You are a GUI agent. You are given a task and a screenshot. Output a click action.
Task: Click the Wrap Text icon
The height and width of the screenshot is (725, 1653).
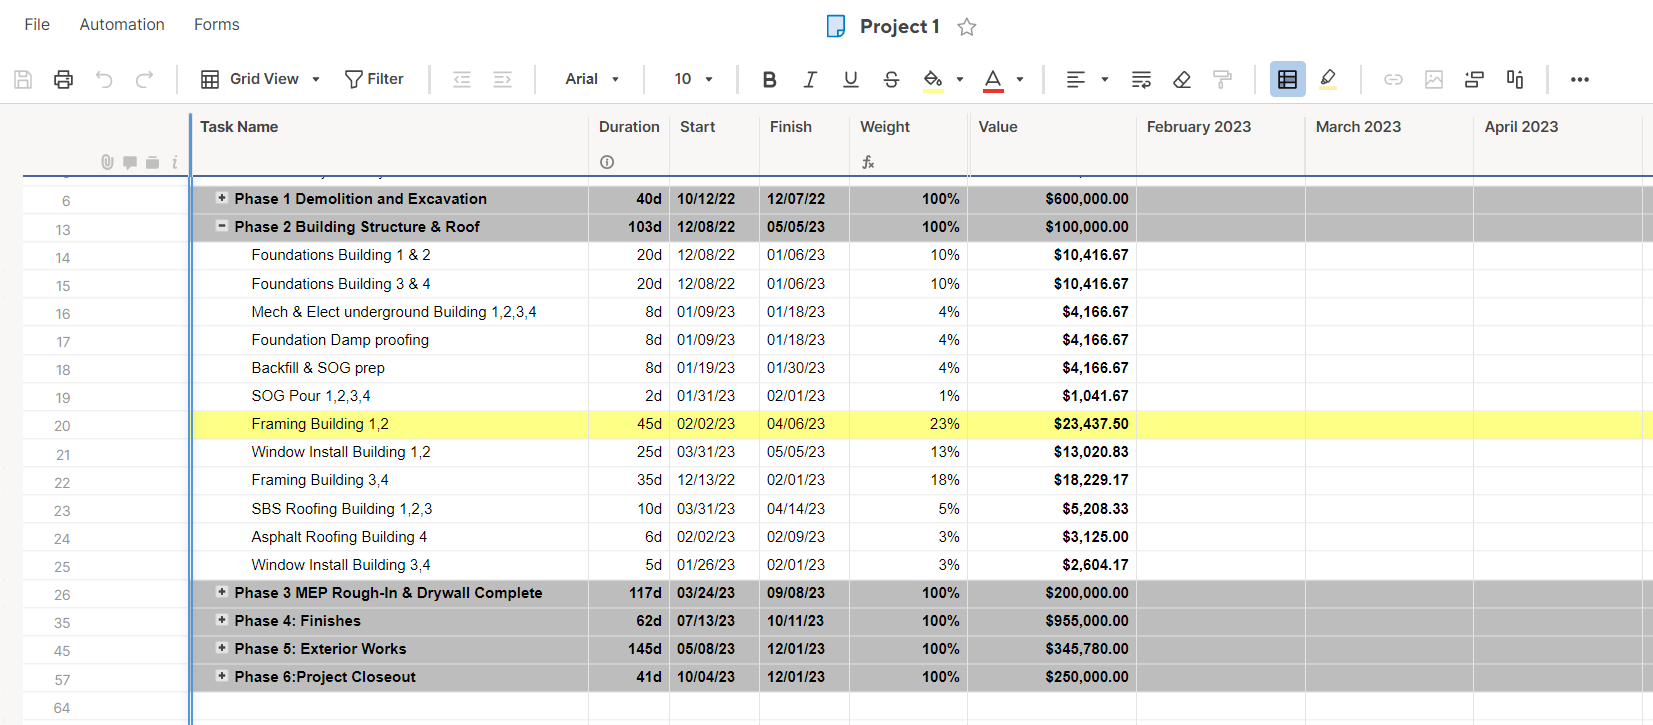[1141, 79]
